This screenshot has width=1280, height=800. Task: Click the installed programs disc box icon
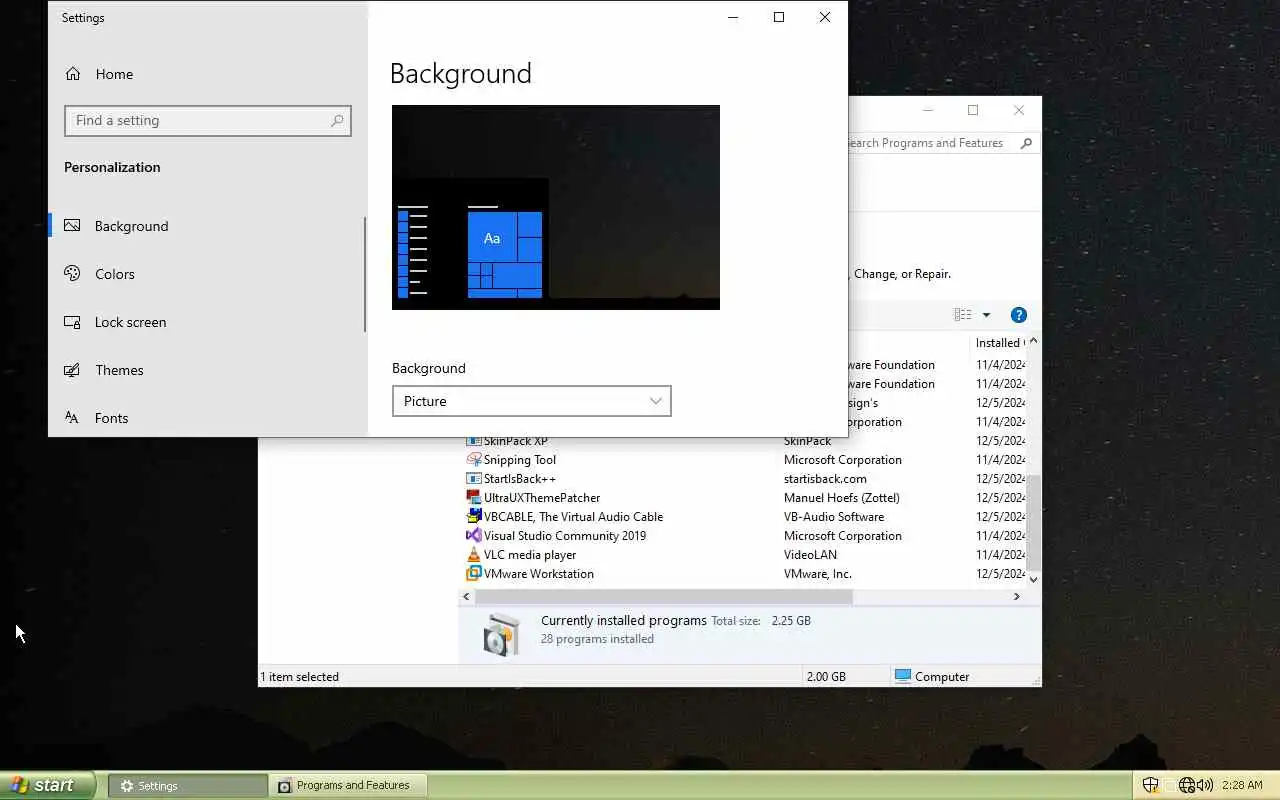coord(502,634)
